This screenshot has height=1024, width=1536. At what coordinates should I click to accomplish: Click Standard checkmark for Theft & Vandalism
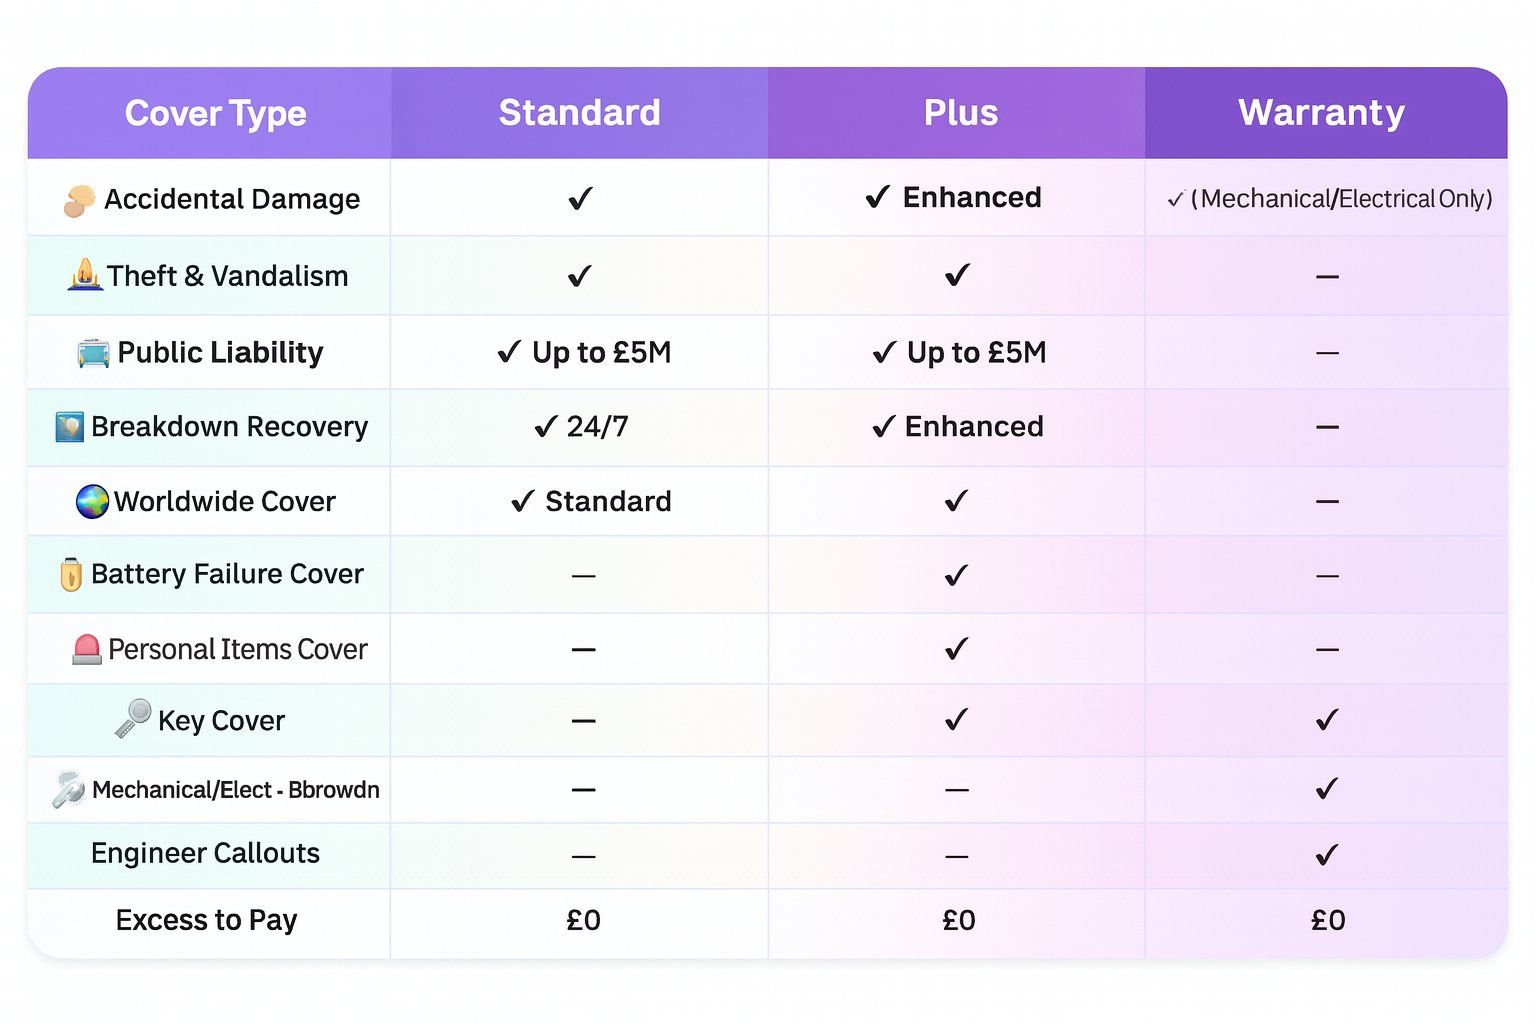coord(580,276)
